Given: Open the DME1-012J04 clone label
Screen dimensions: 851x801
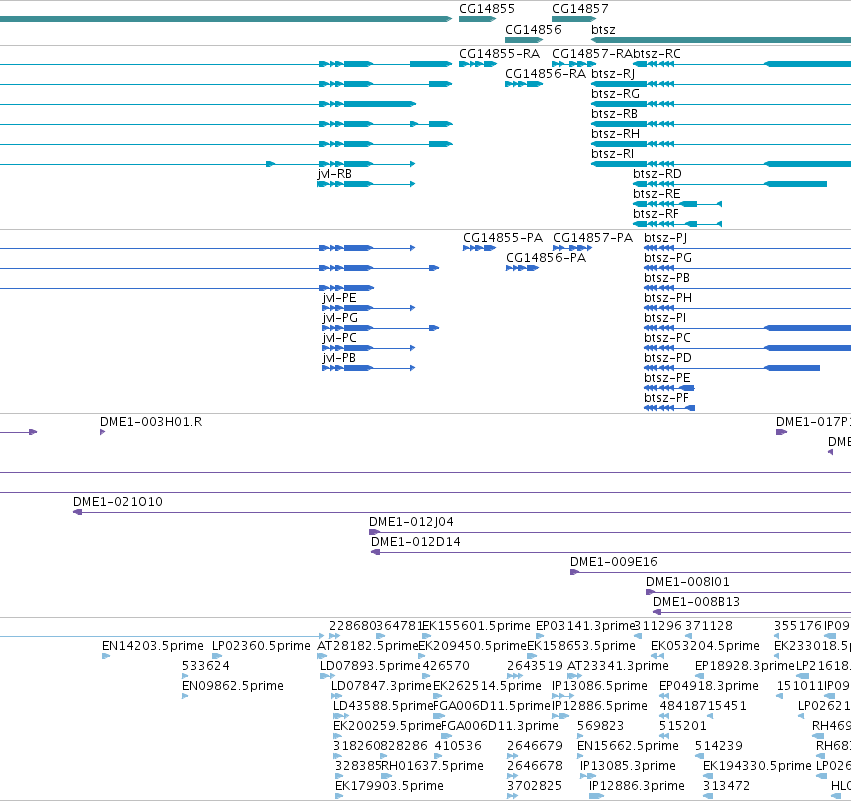Looking at the screenshot, I should (411, 522).
